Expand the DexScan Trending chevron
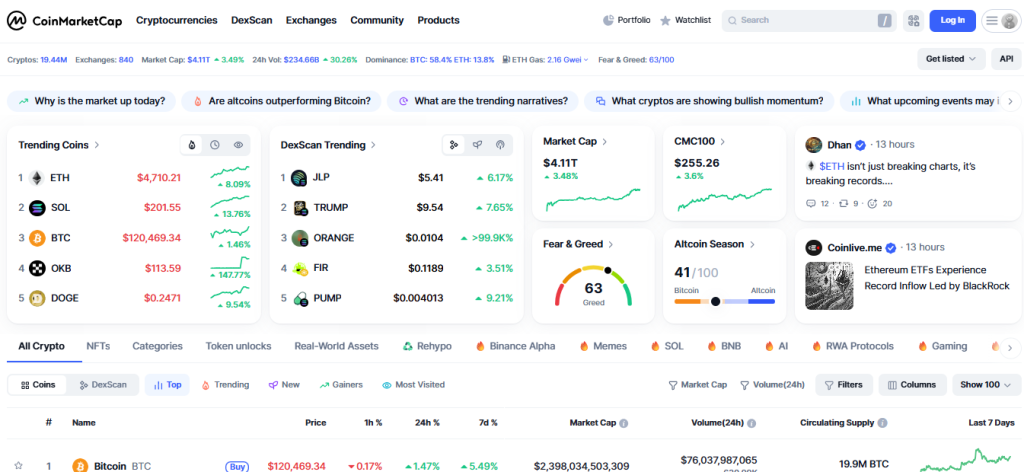The height and width of the screenshot is (472, 1024). coord(373,145)
